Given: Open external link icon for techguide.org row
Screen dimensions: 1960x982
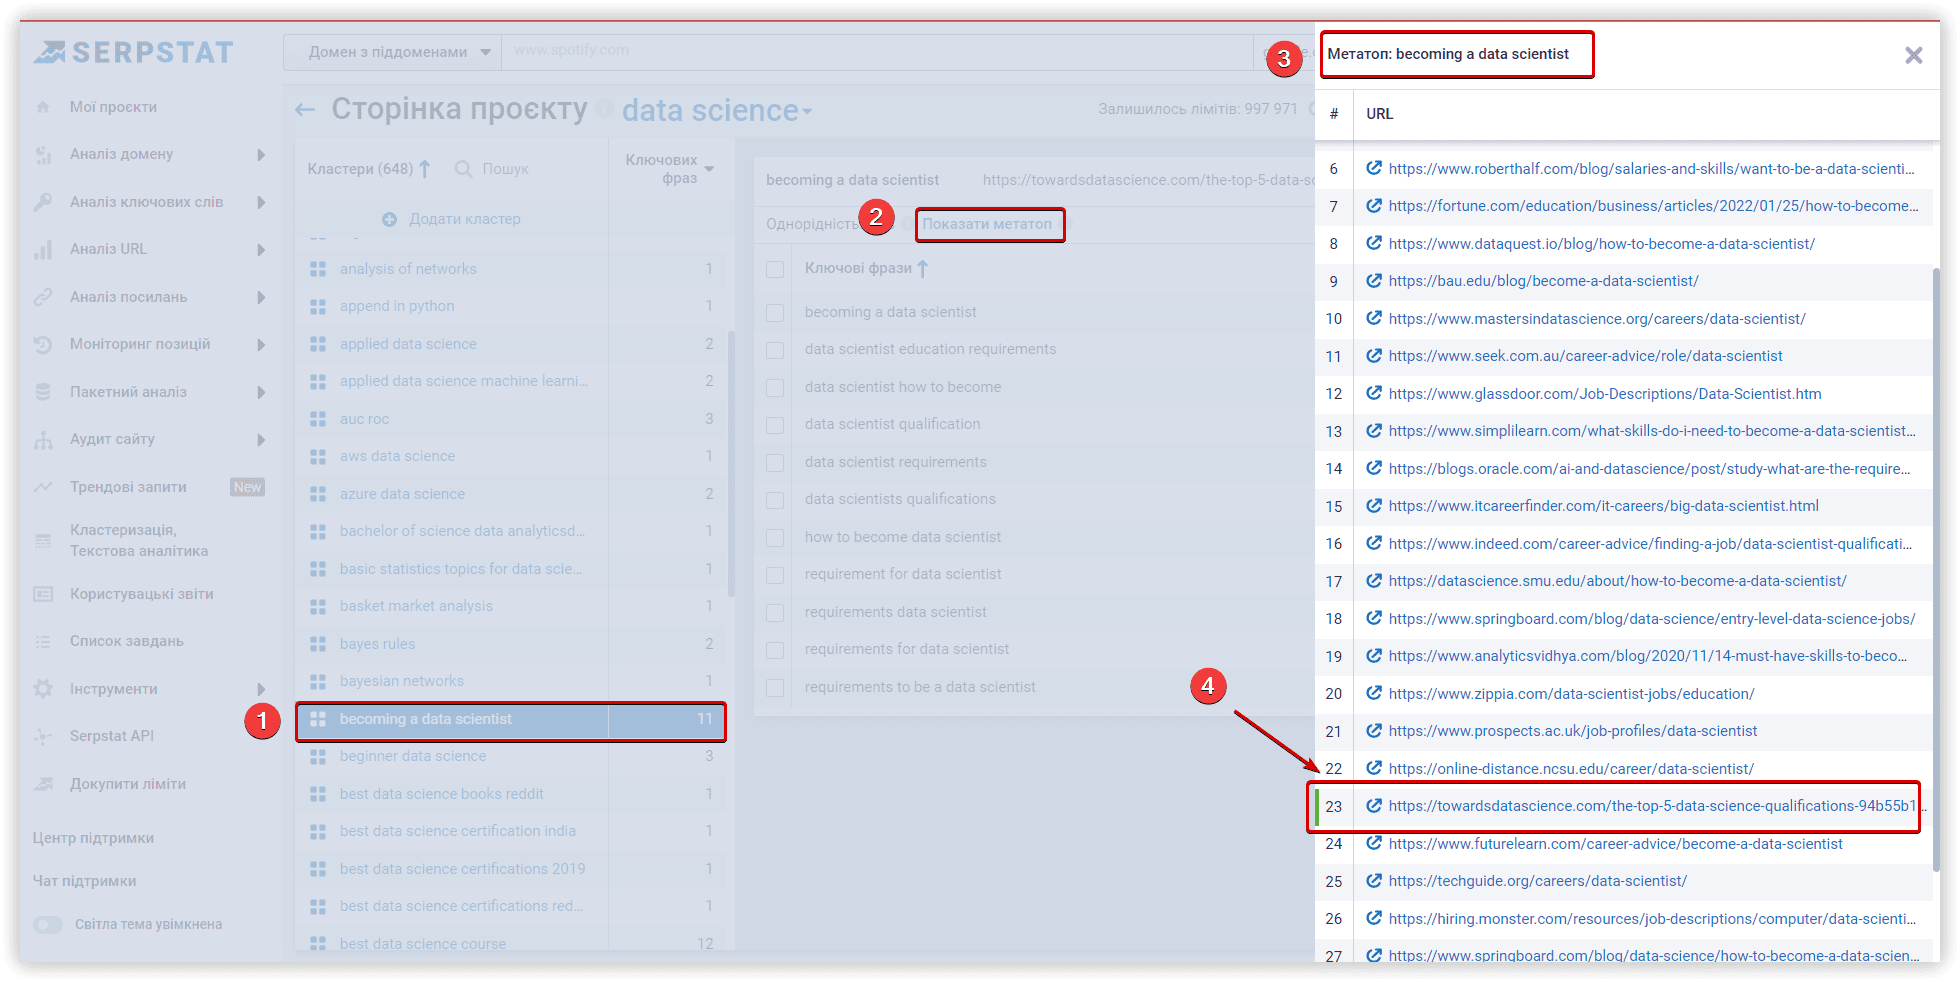Looking at the screenshot, I should point(1374,881).
